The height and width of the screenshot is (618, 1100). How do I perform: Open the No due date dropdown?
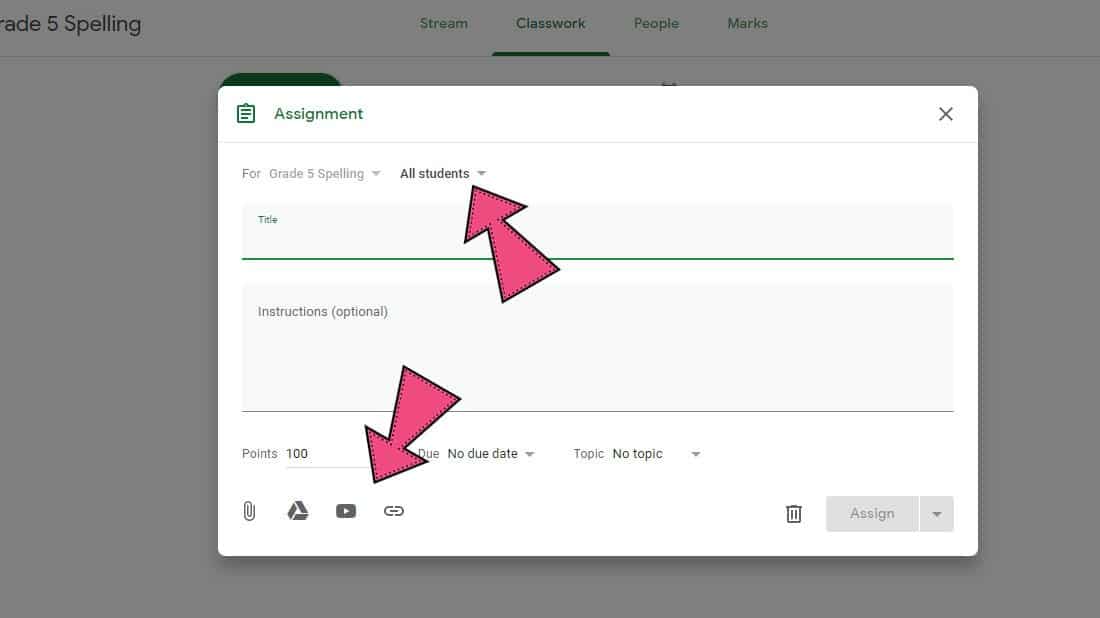[x=490, y=454]
